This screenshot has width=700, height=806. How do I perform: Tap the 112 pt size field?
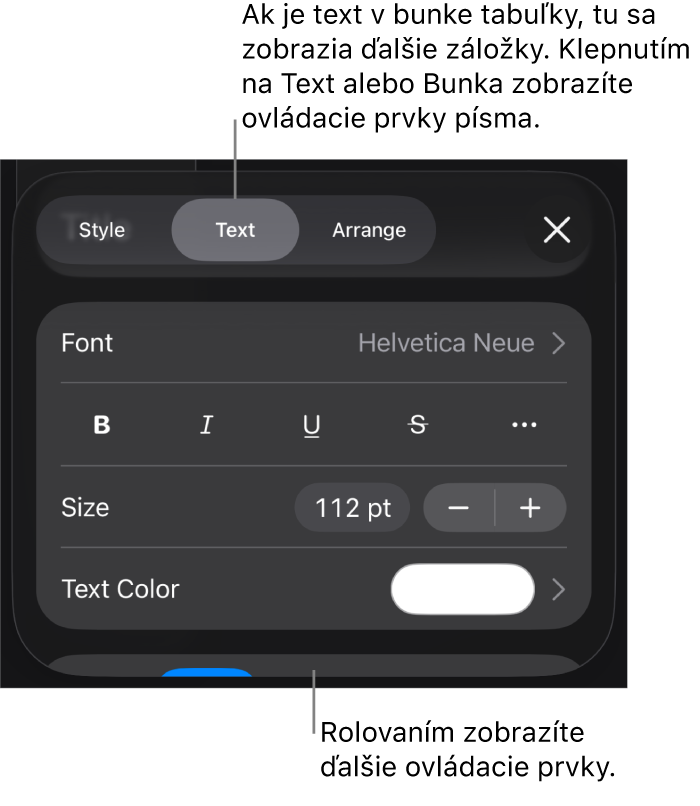pyautogui.click(x=353, y=508)
